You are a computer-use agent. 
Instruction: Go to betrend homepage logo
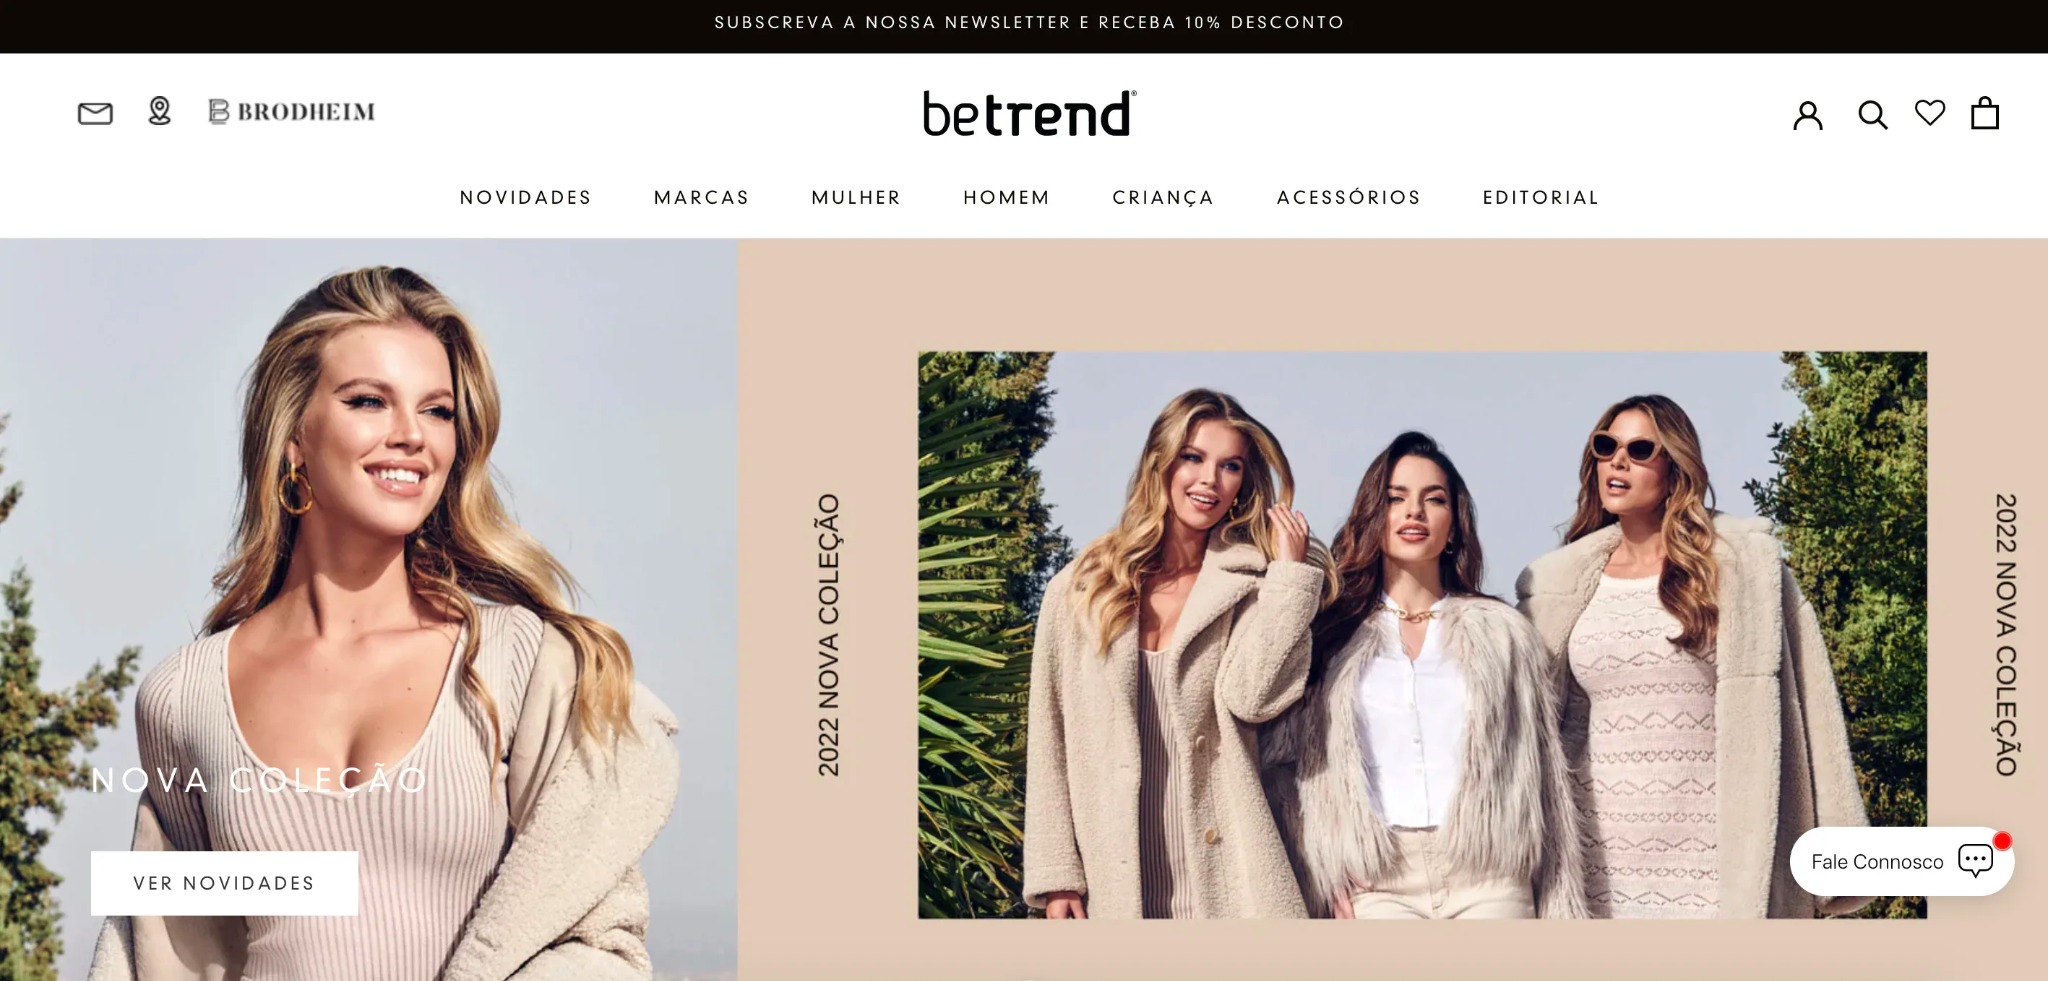click(x=1029, y=113)
